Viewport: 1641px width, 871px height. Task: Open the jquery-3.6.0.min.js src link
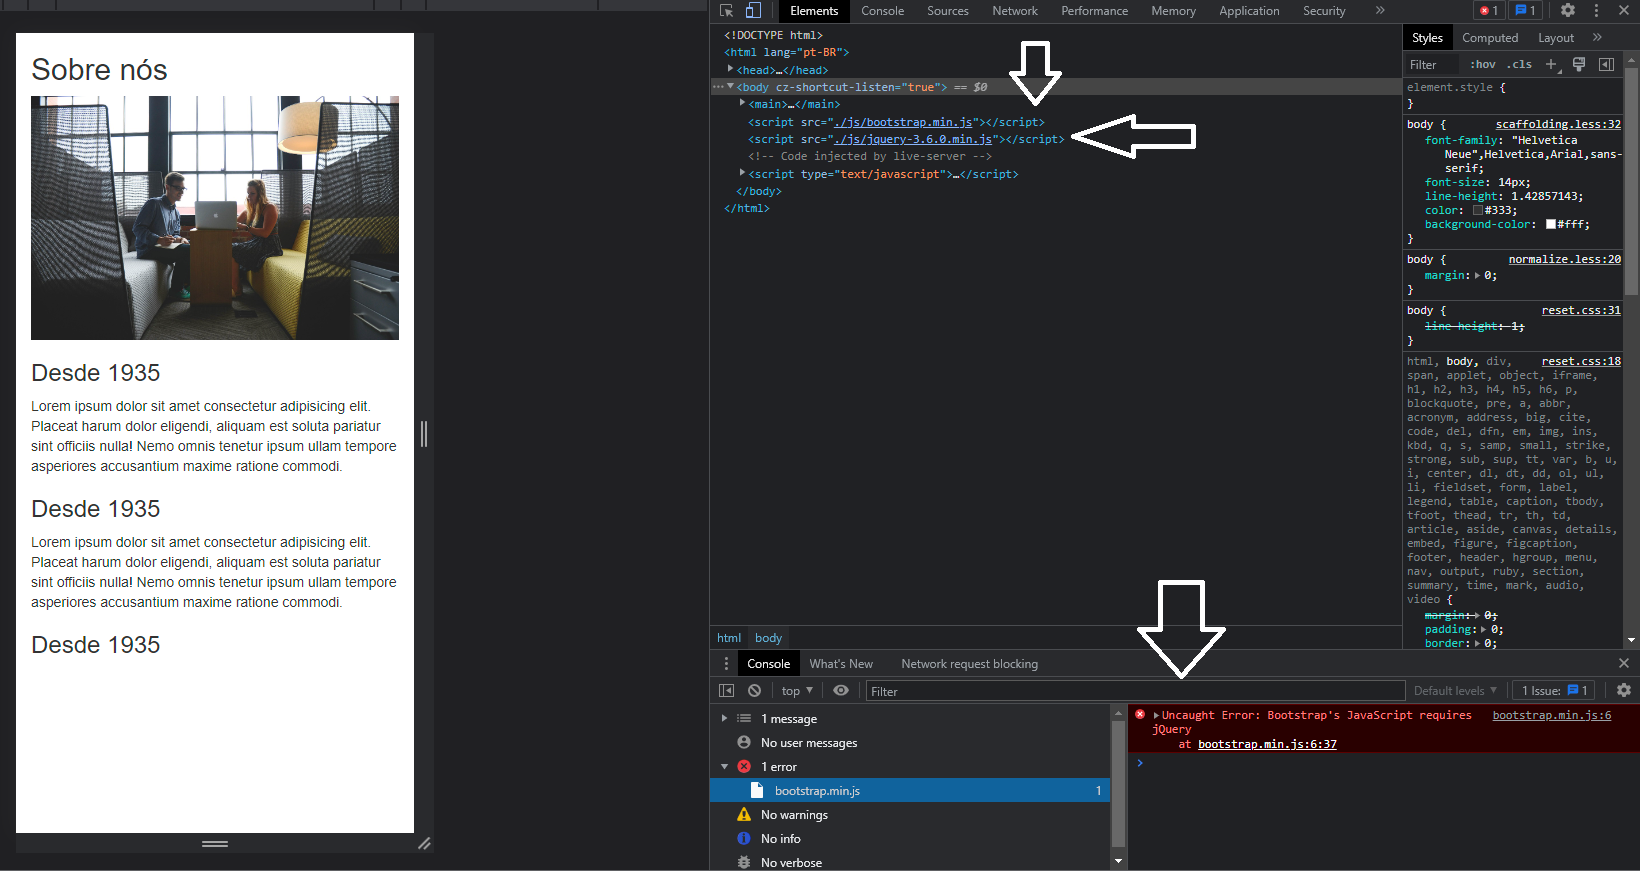(x=913, y=139)
